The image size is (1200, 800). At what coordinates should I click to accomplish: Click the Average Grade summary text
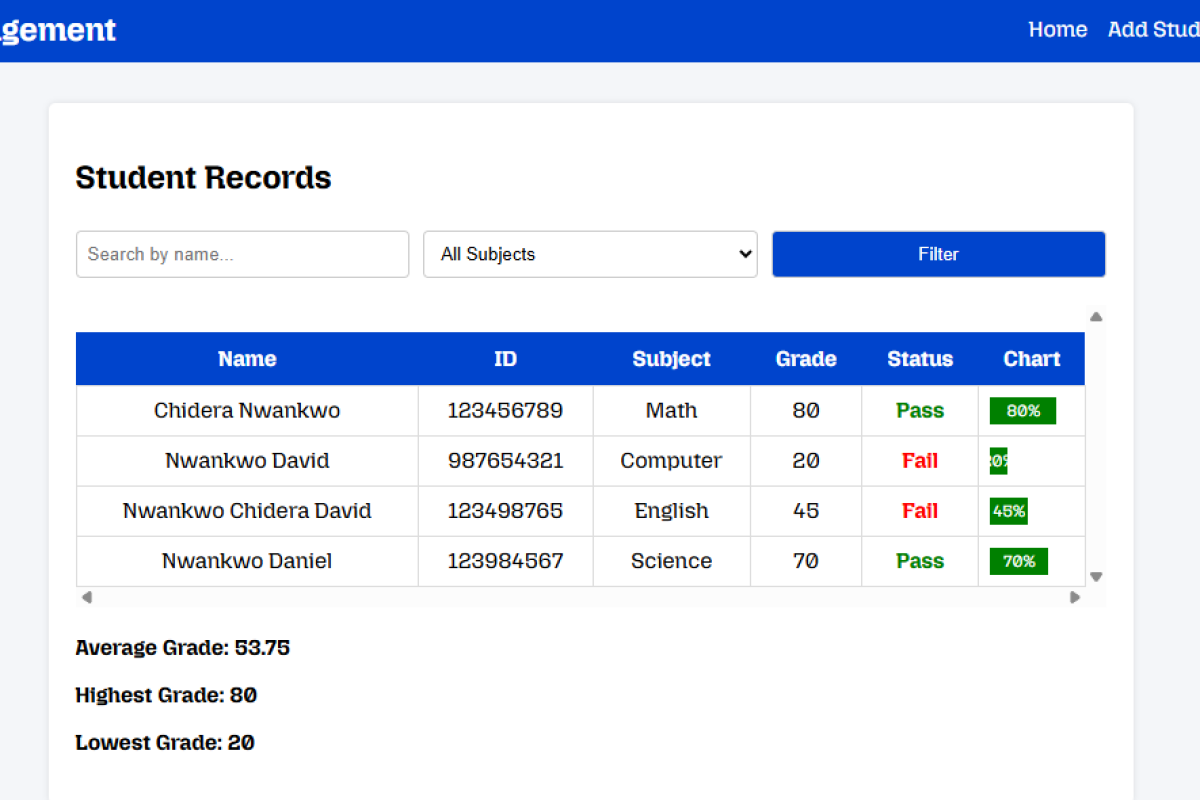(182, 647)
